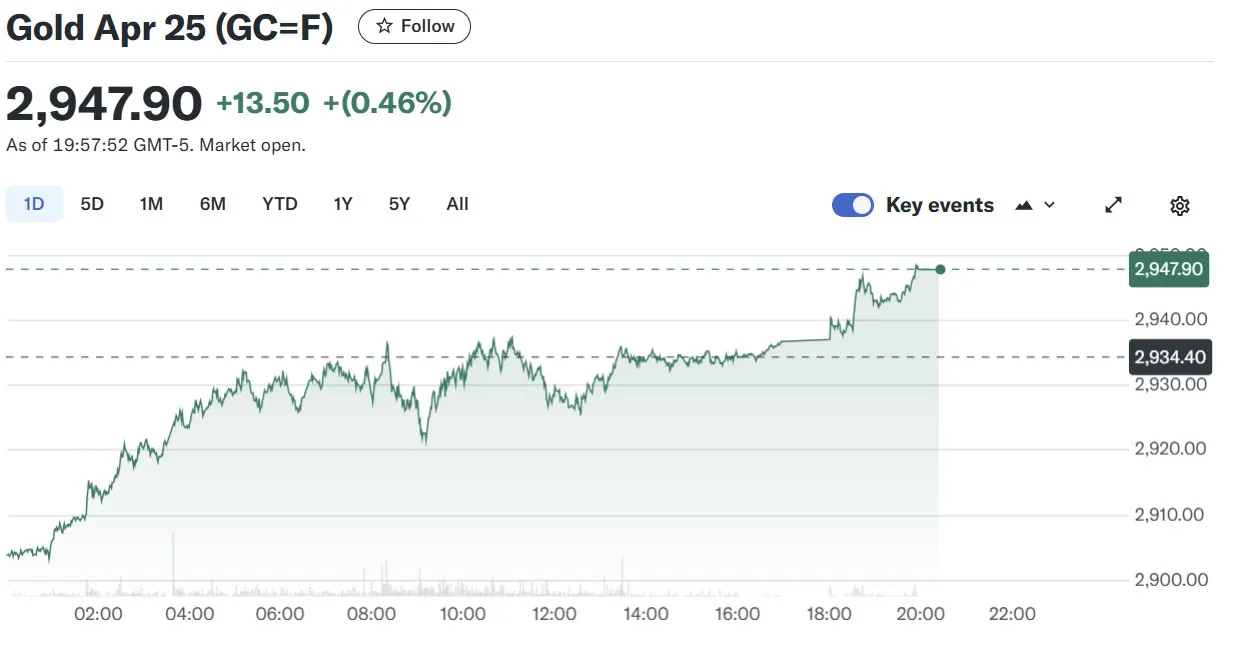Expand chart to full screen

pyautogui.click(x=1113, y=205)
